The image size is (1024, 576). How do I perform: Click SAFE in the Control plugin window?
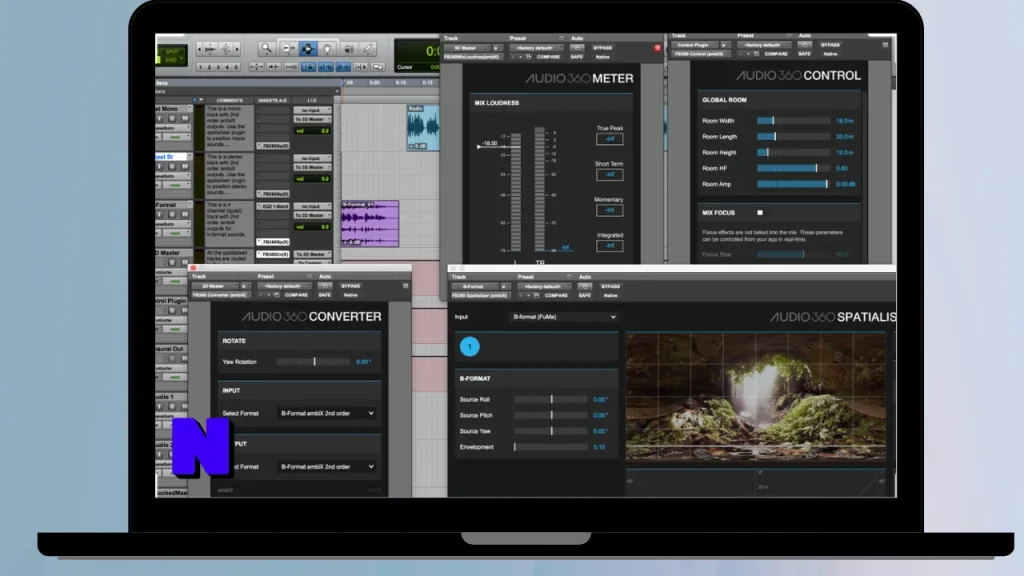coord(804,54)
